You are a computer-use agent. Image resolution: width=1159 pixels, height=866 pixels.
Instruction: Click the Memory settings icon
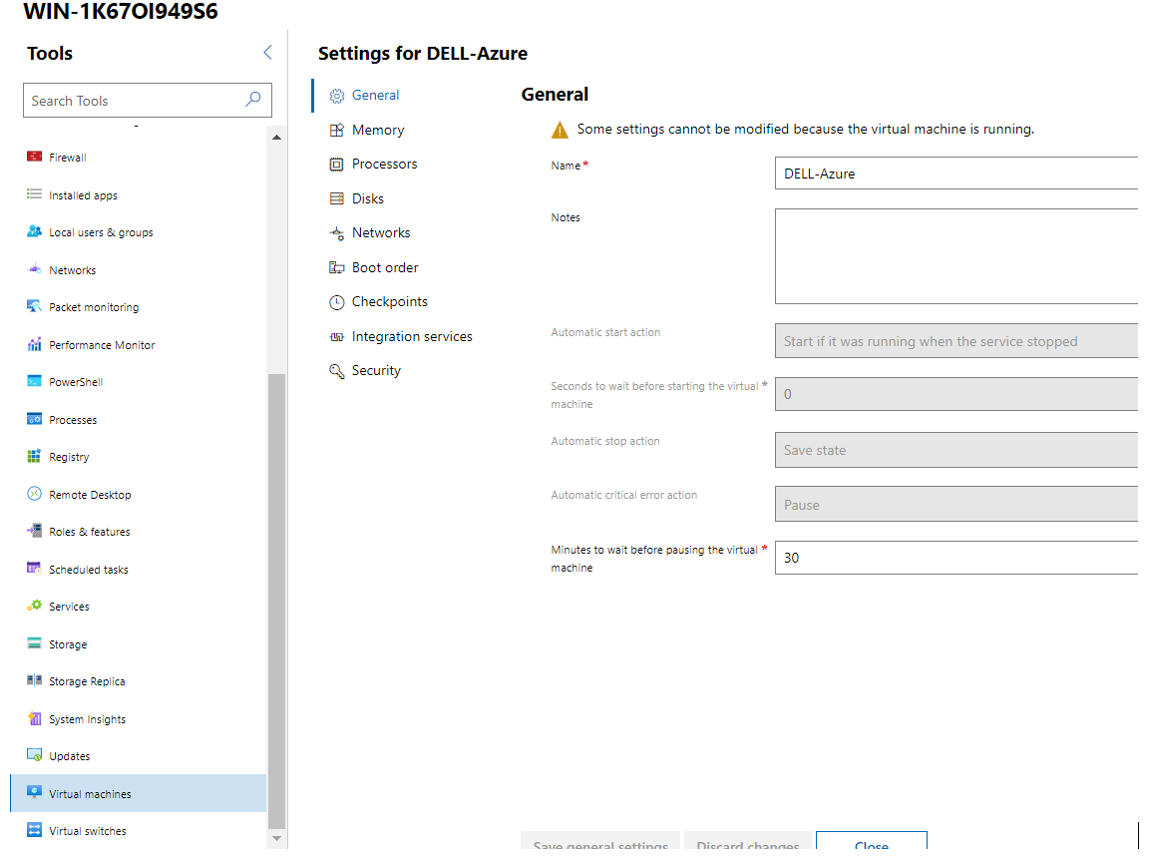[x=336, y=130]
